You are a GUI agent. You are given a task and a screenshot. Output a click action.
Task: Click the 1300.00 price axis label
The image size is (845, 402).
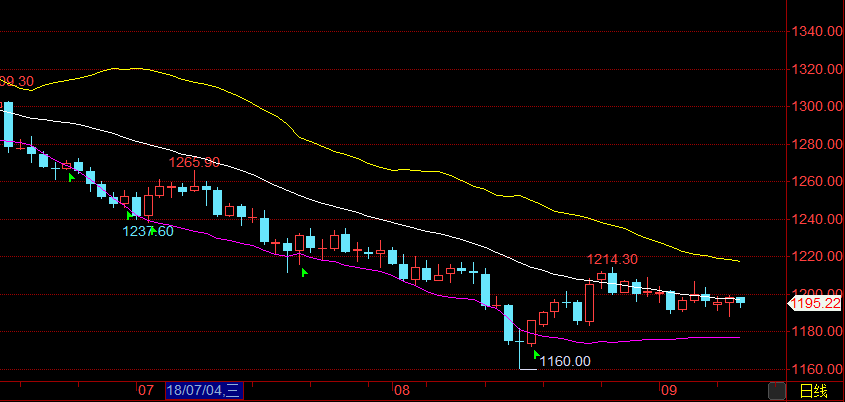click(816, 107)
